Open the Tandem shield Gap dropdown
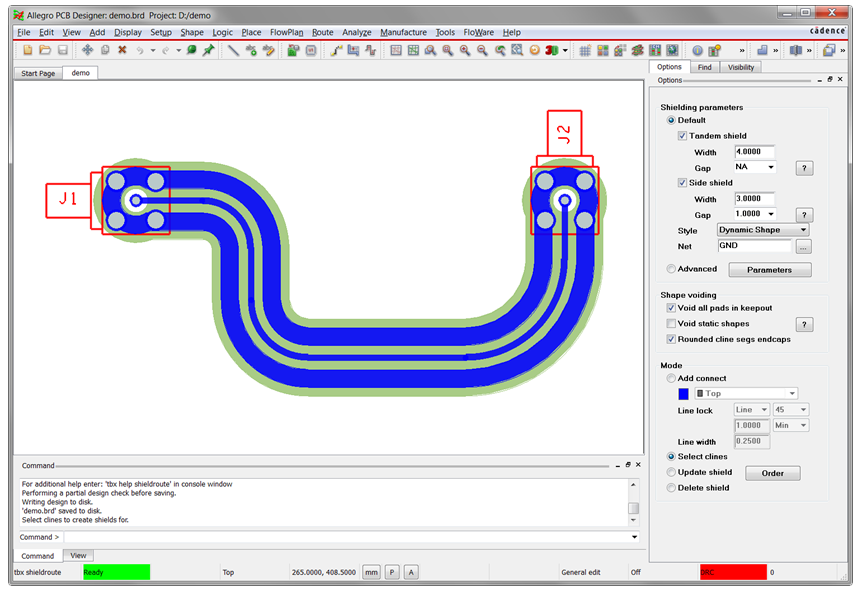 (x=755, y=167)
